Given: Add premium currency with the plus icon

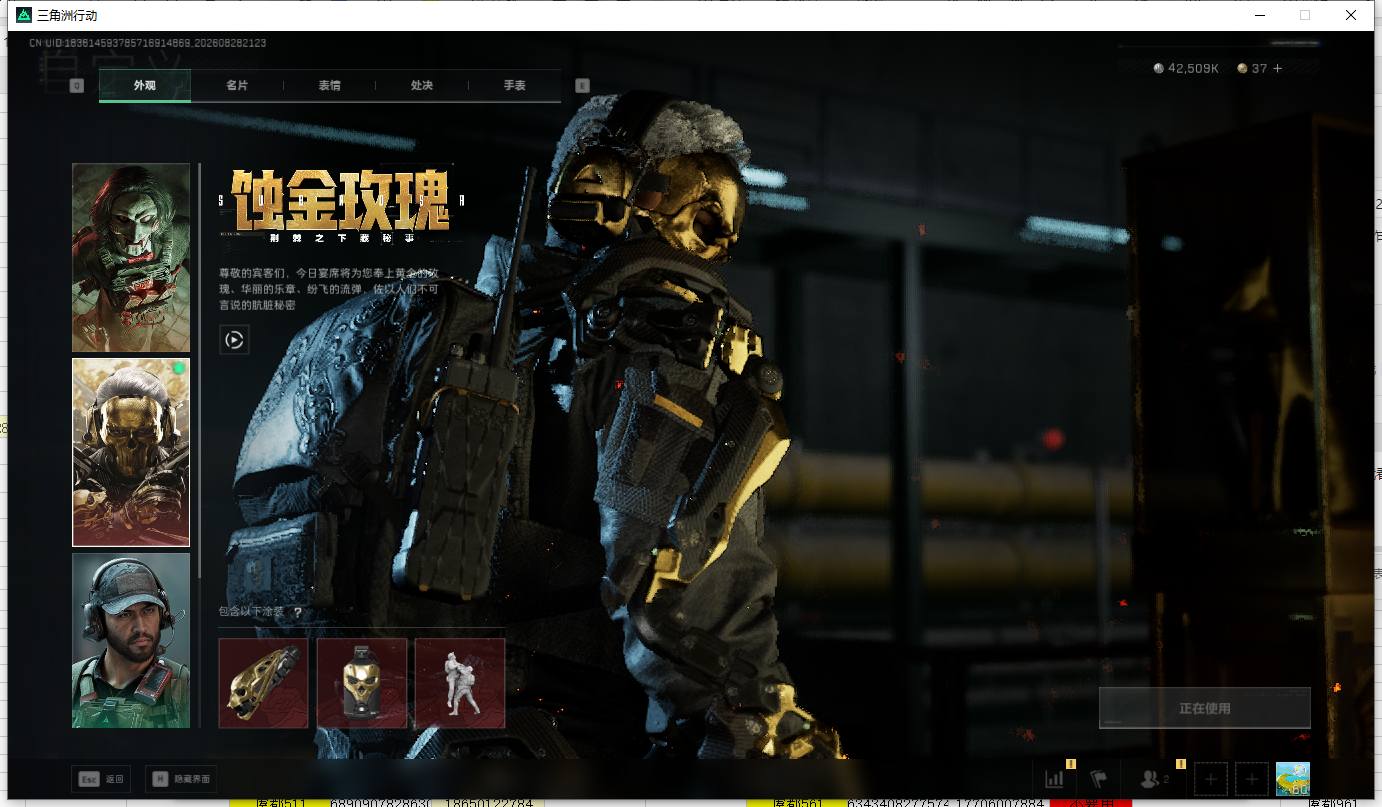Looking at the screenshot, I should [x=1277, y=69].
